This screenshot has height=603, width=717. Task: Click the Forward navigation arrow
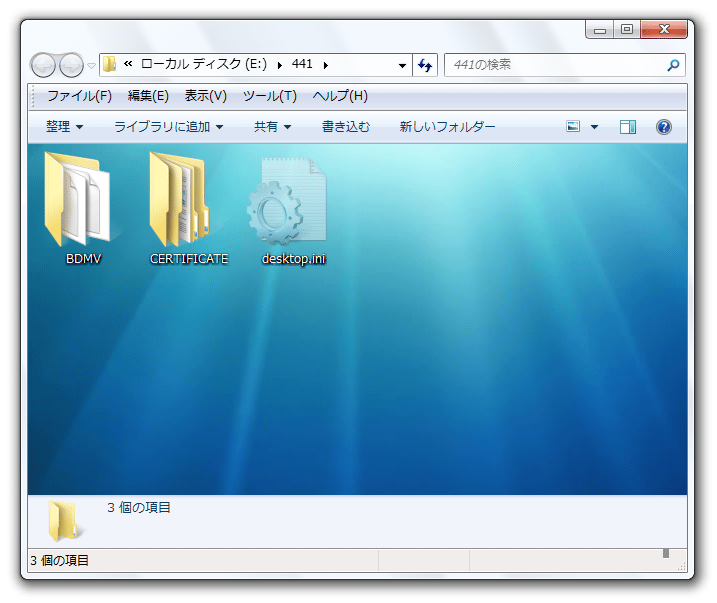71,65
